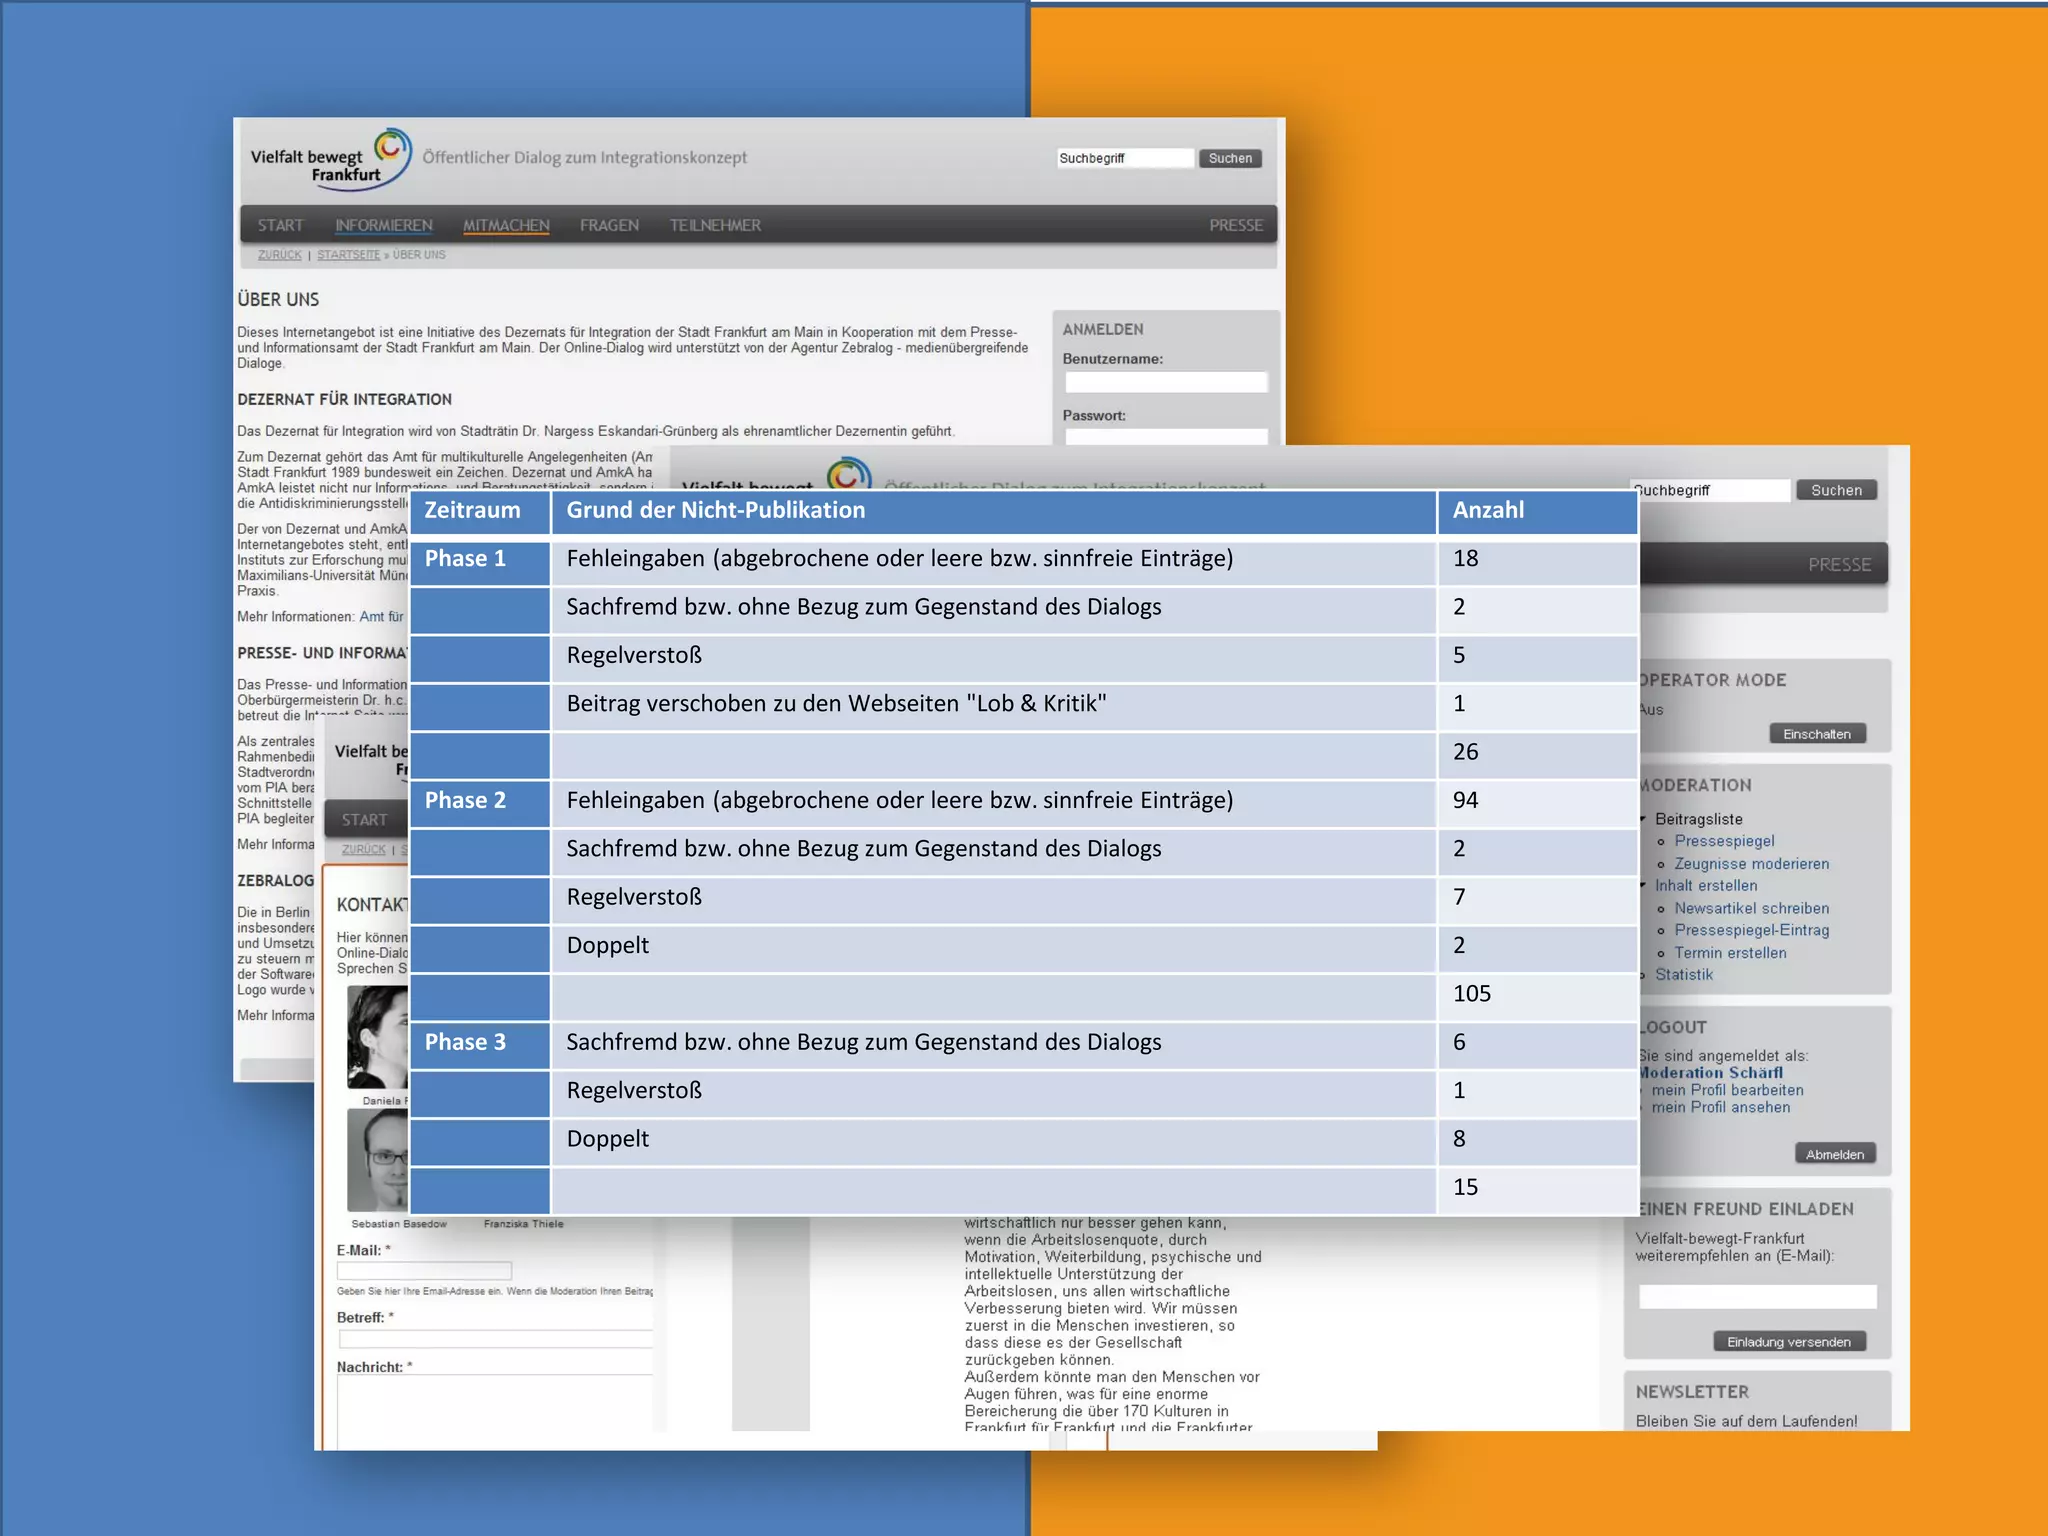Open the Statistik link
Screen dimensions: 2048x1536
pos(1683,975)
